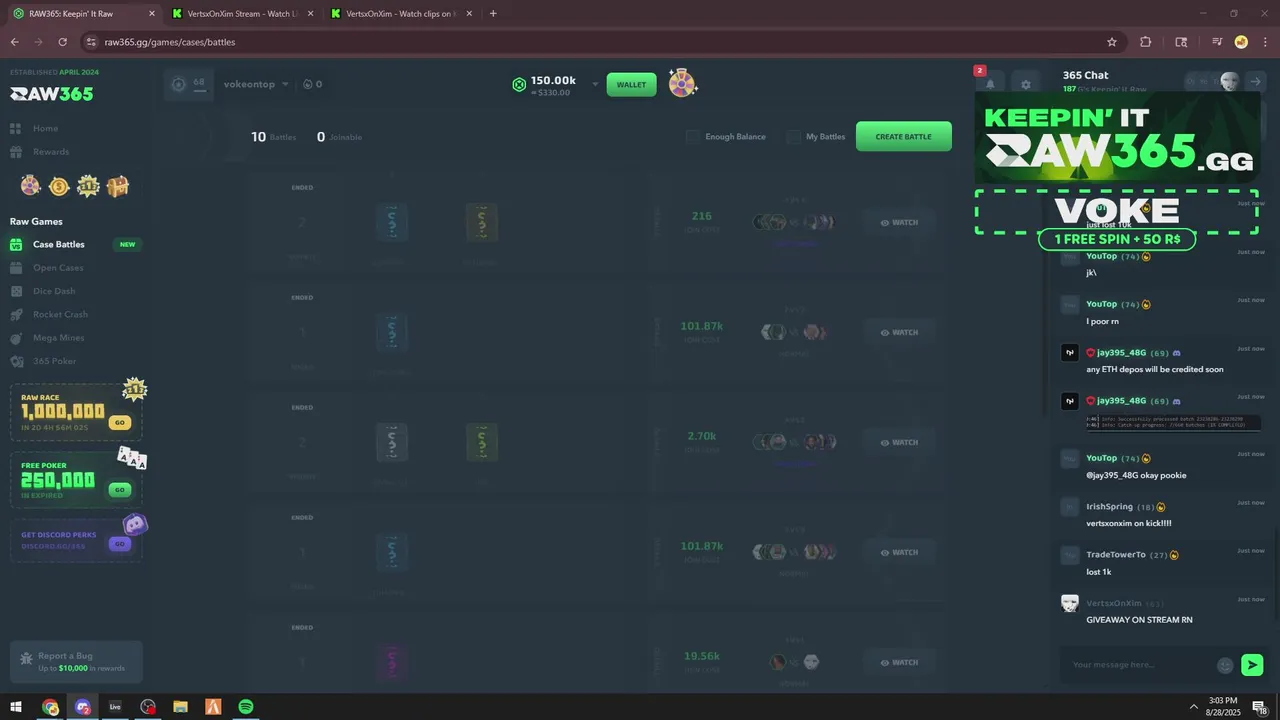Open Chrome profile avatar
The width and height of the screenshot is (1280, 720).
tap(1241, 42)
